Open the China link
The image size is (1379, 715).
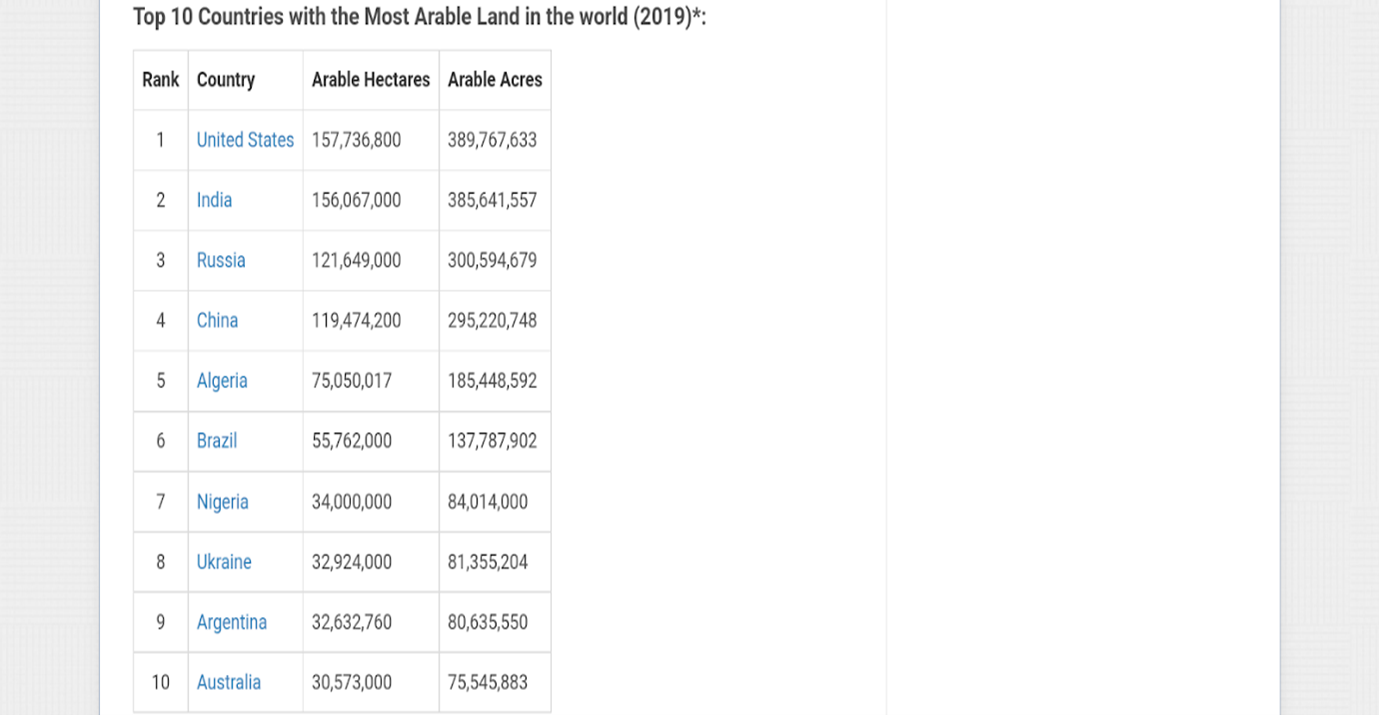click(x=217, y=320)
